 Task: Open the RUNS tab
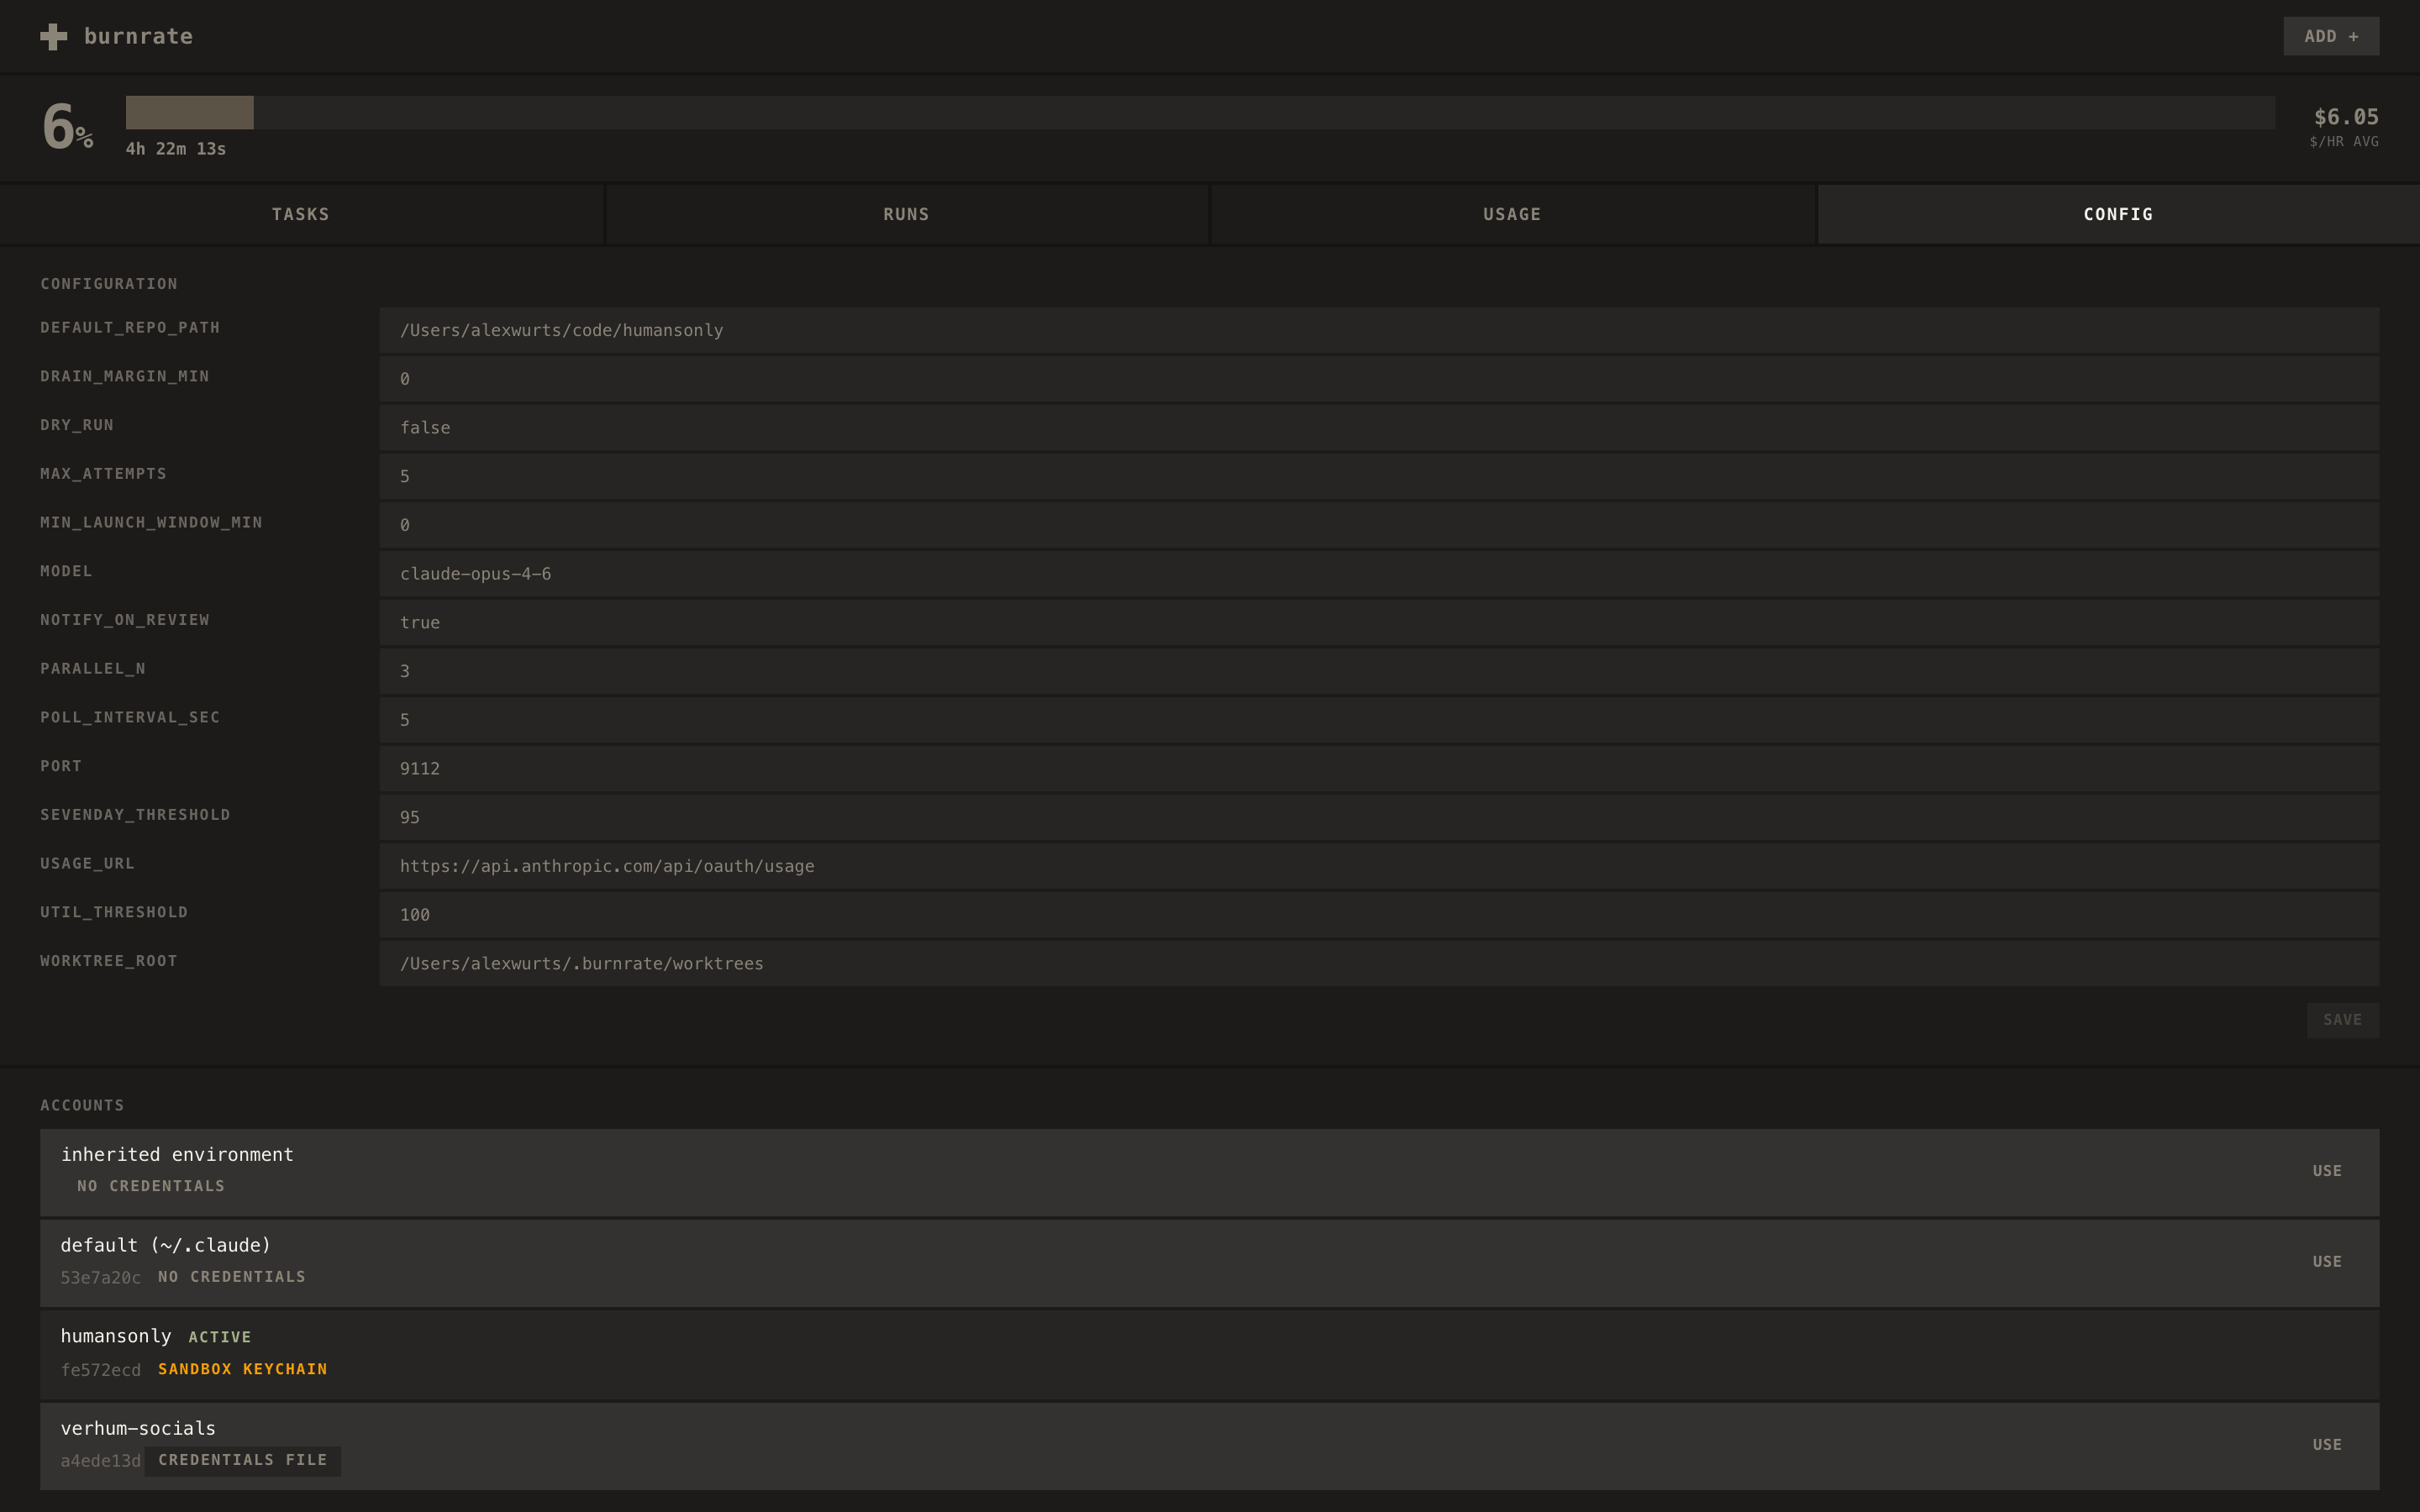(x=906, y=214)
